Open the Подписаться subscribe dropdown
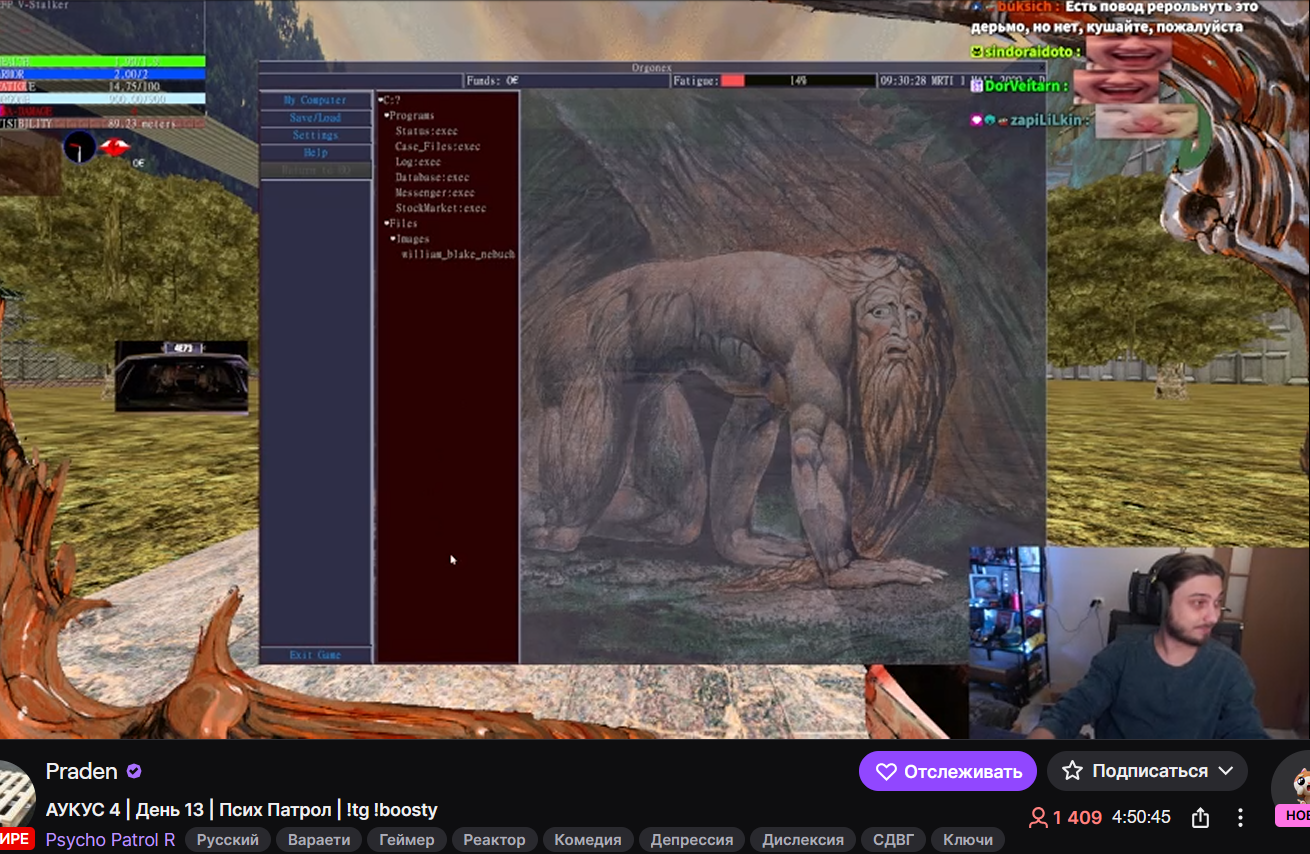 click(x=1147, y=771)
